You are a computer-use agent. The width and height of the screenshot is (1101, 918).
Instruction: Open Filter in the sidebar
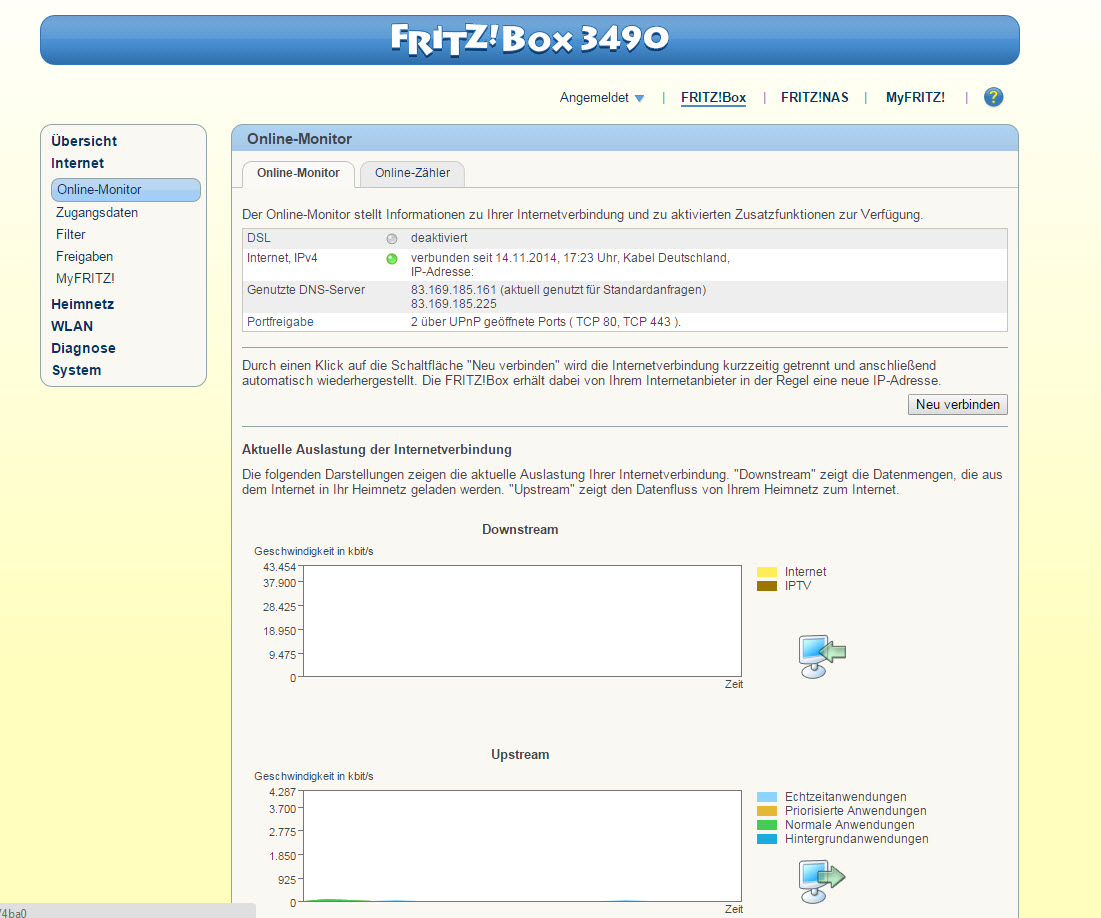[x=71, y=235]
